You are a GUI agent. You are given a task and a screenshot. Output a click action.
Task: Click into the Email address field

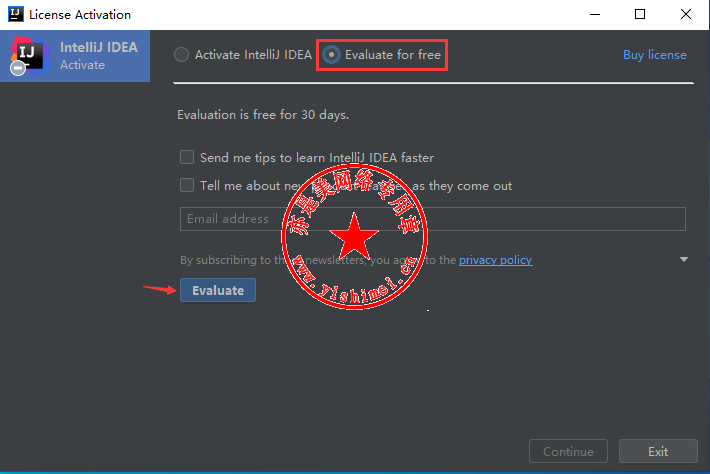point(432,219)
